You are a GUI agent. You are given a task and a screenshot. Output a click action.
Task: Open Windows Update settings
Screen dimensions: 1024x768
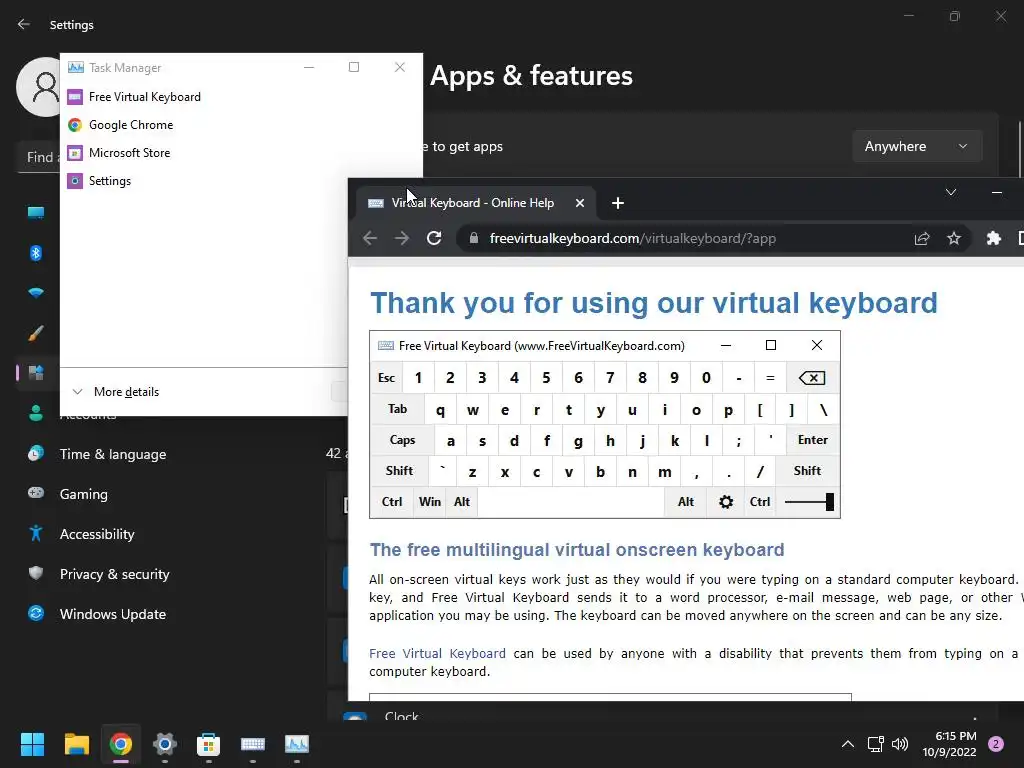(x=113, y=614)
